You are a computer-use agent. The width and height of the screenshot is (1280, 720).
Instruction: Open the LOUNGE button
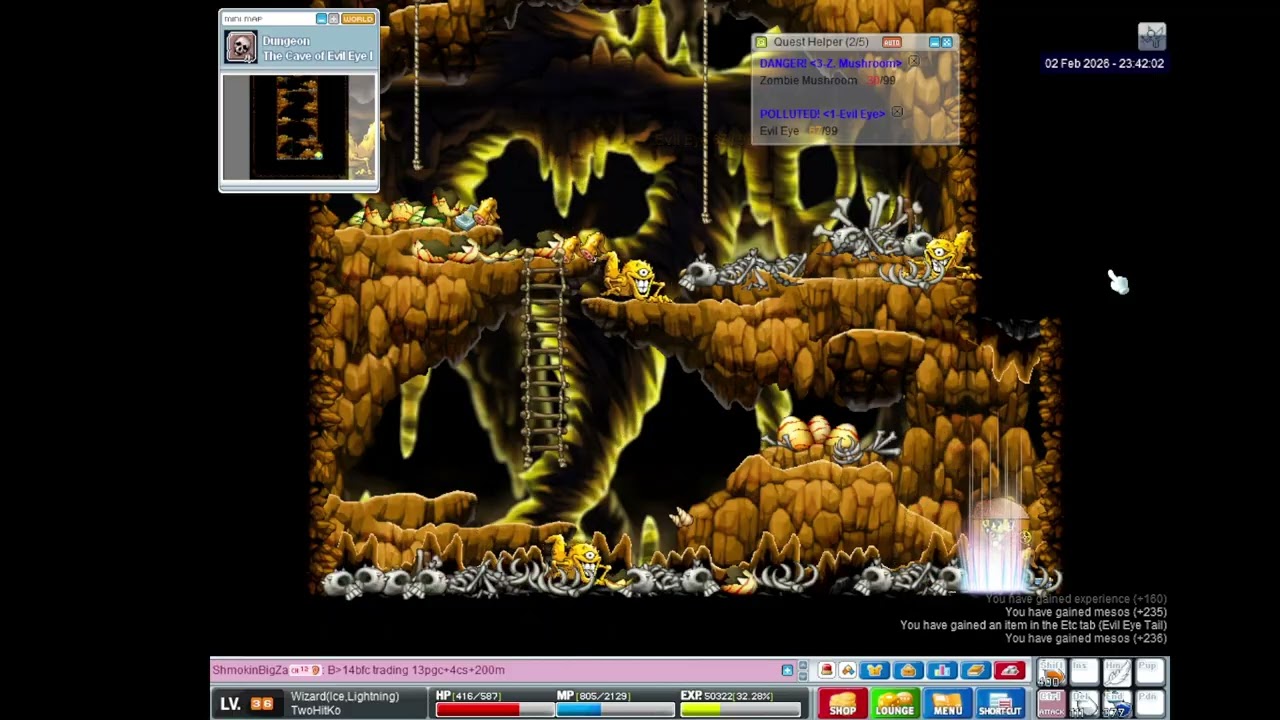point(895,703)
